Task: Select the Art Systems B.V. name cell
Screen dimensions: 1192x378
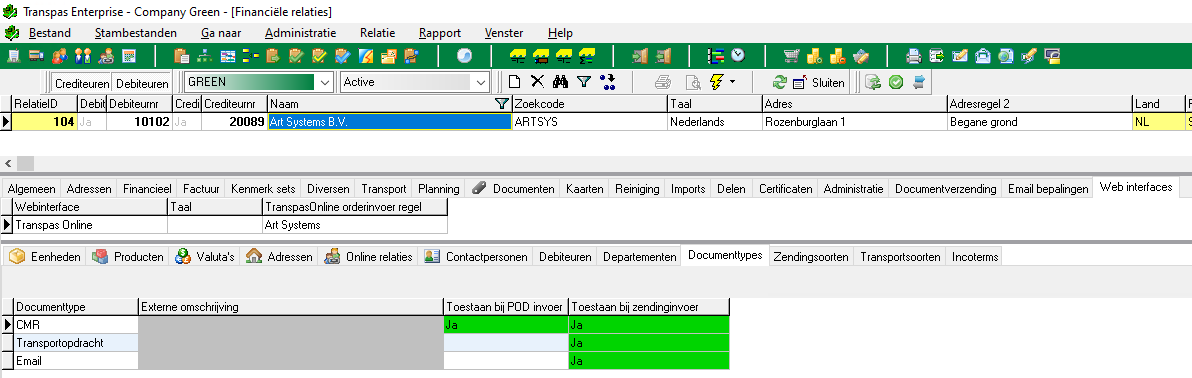Action: 389,122
